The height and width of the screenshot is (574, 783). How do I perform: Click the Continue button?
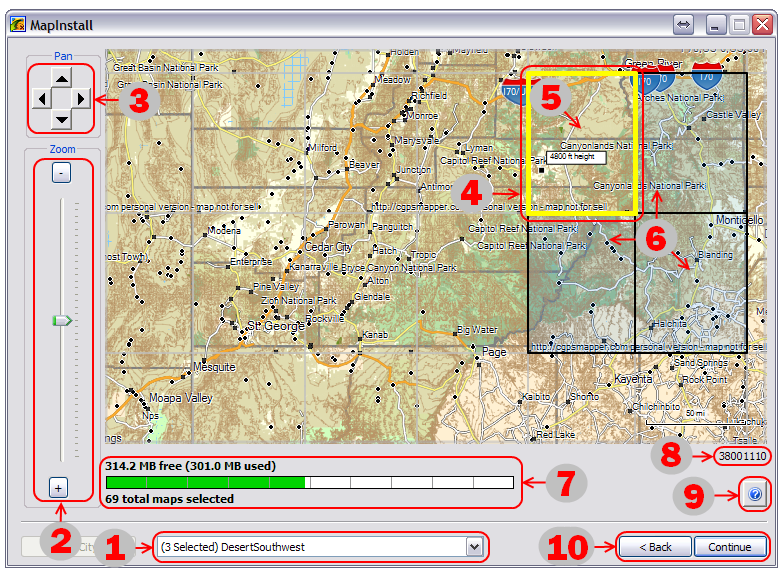pyautogui.click(x=730, y=547)
